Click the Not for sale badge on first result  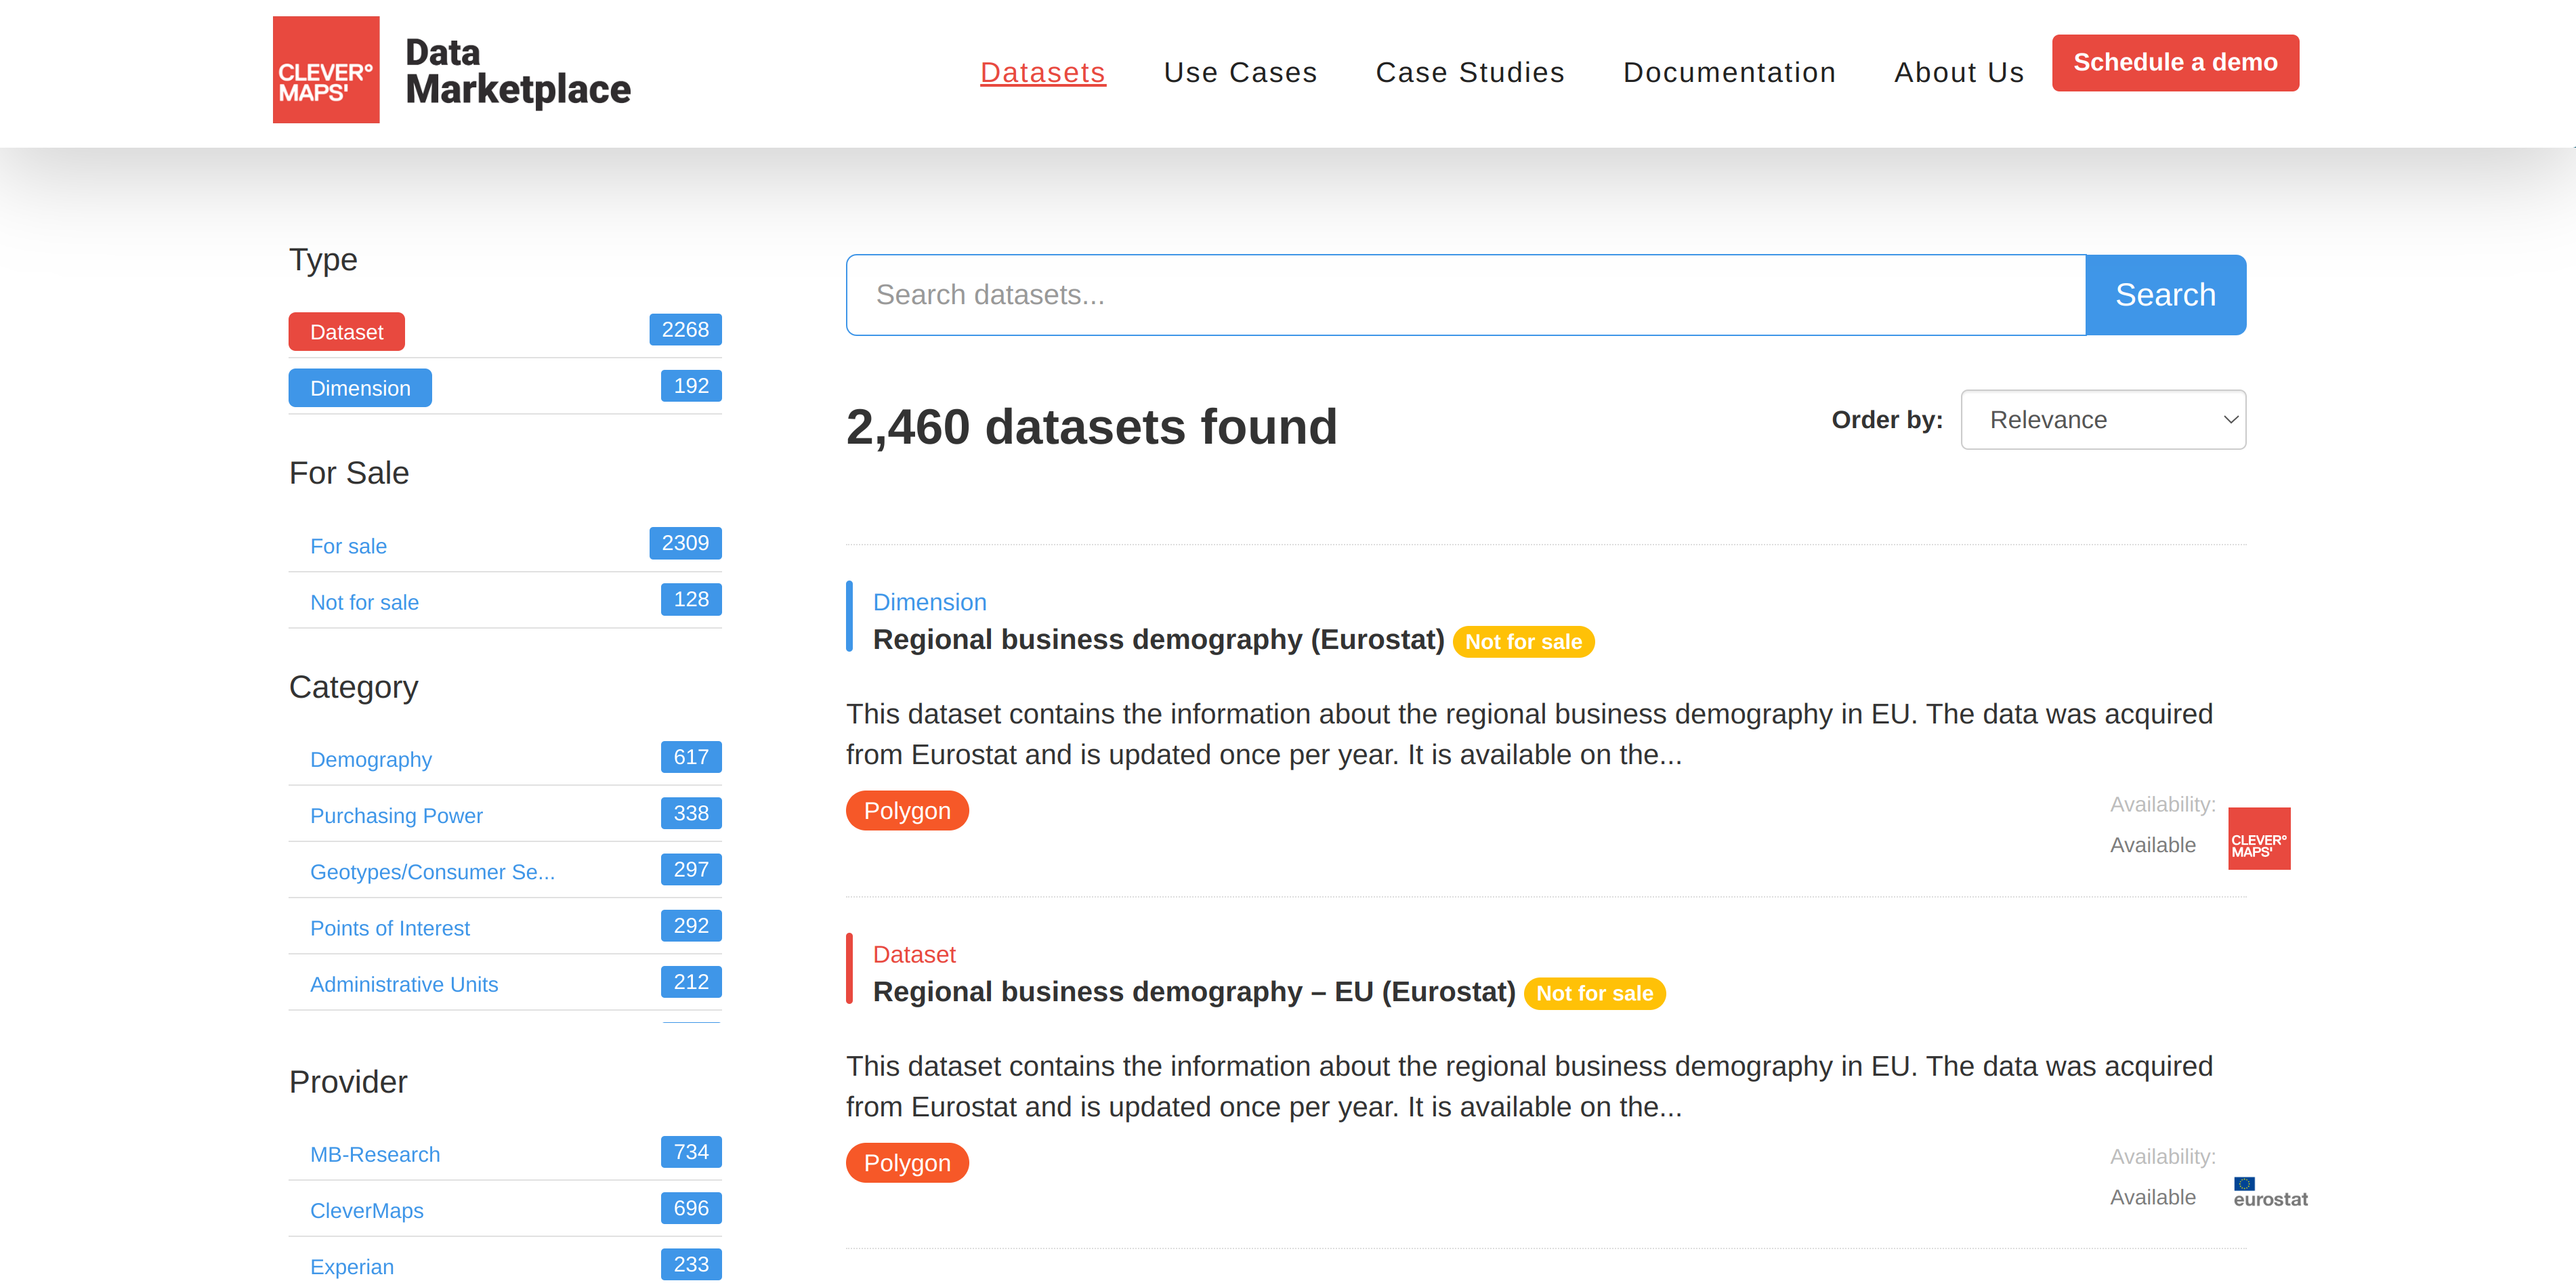coord(1522,642)
